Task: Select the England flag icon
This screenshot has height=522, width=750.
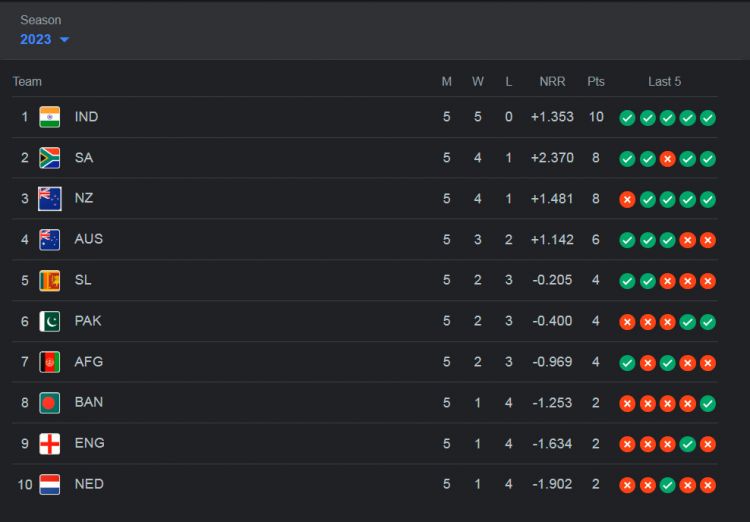Action: point(50,444)
